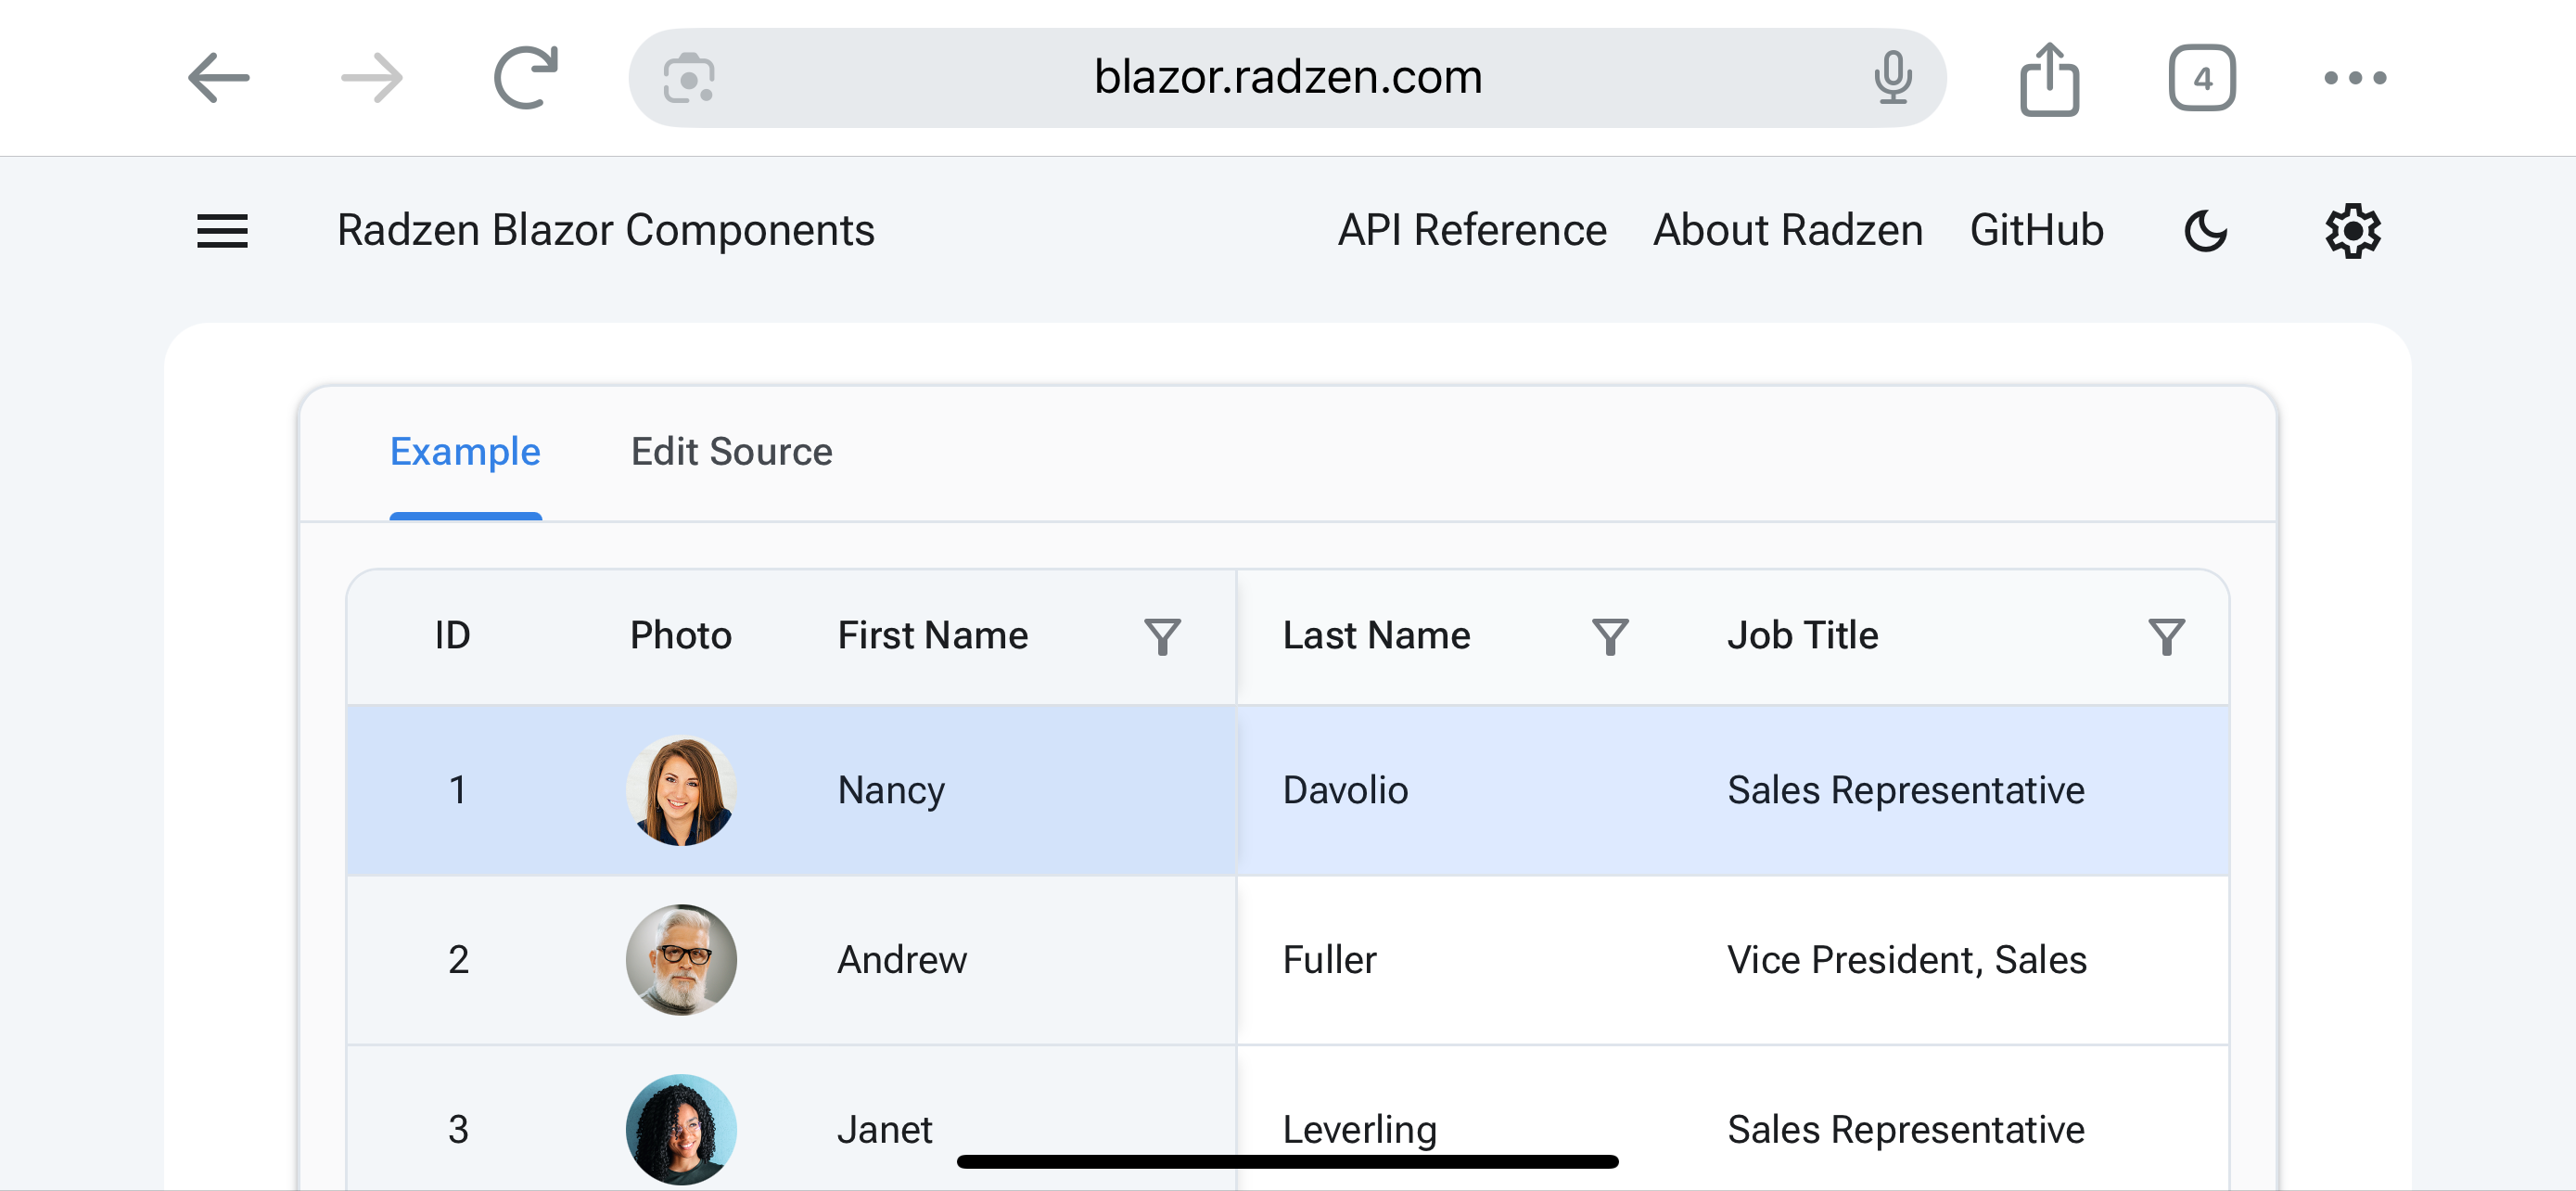Image resolution: width=2576 pixels, height=1191 pixels.
Task: Open the hamburger sidebar menu
Action: coord(222,231)
